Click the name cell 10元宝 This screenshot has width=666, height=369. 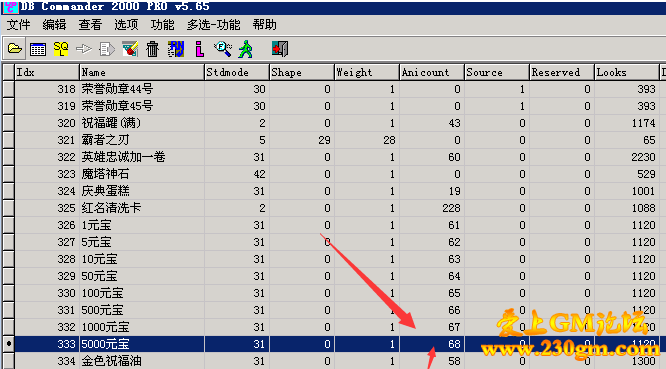[142, 259]
